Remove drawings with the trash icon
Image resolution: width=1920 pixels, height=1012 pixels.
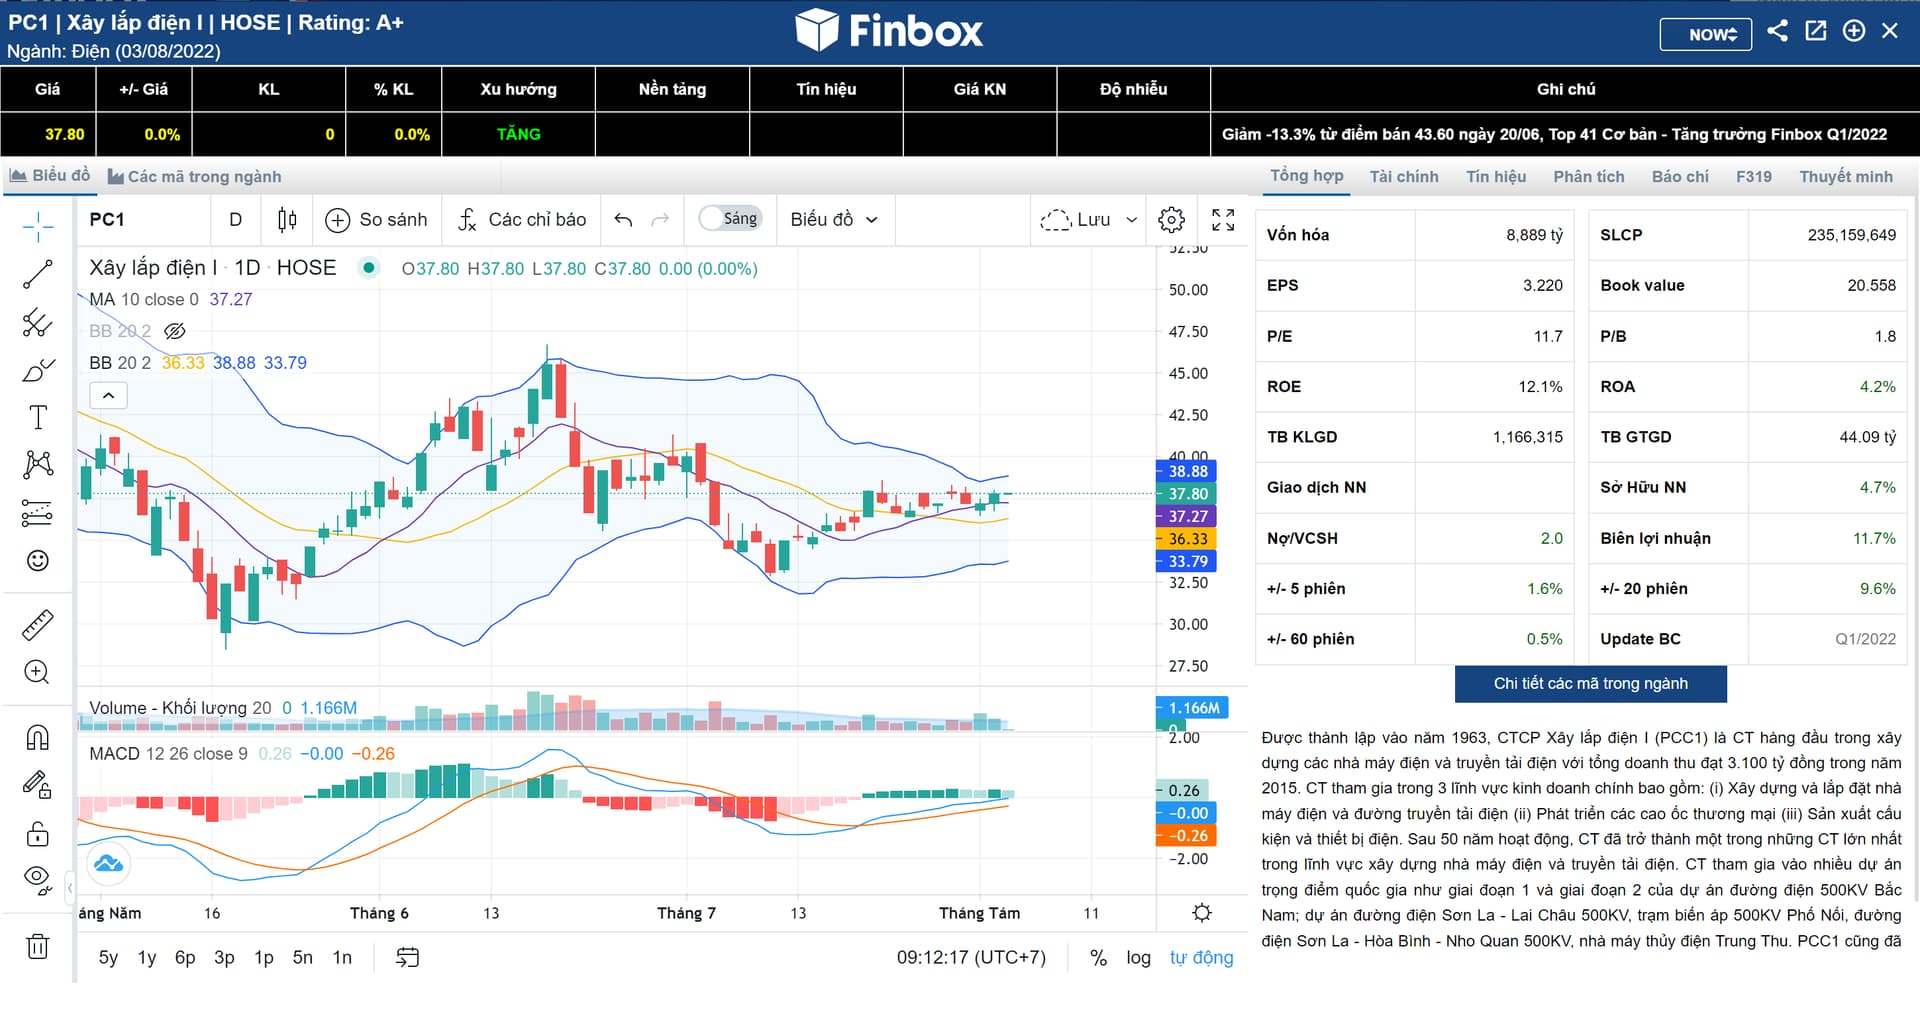pos(38,946)
